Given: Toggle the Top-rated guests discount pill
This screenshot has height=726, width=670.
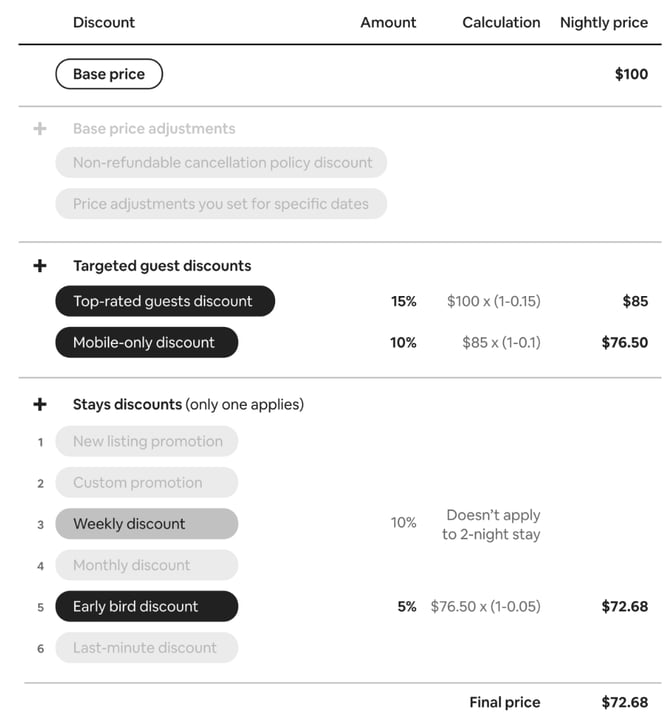Looking at the screenshot, I should [165, 301].
